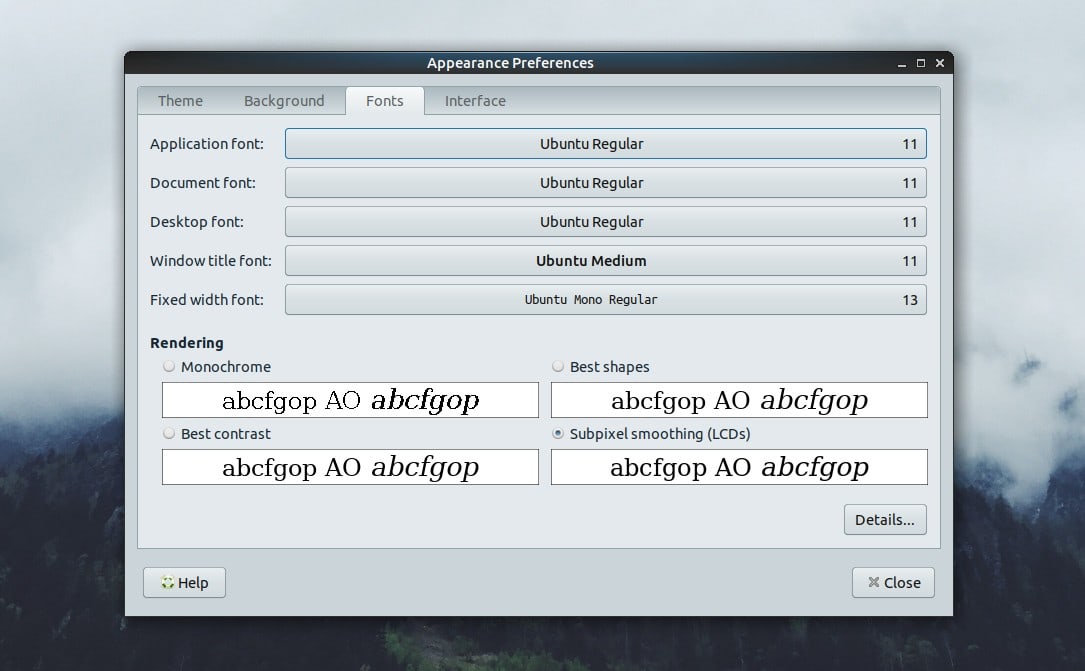Click the Monochrome font preview sample

click(350, 401)
